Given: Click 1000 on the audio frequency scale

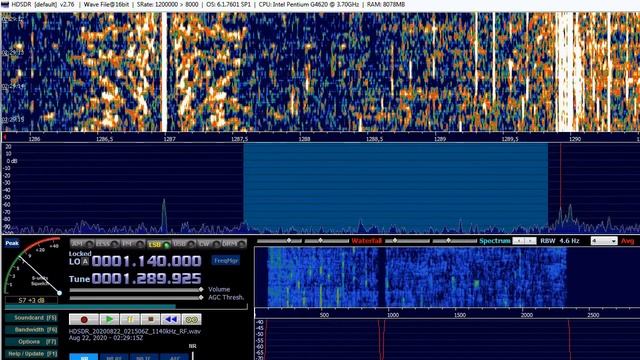Looking at the screenshot, I should pyautogui.click(x=393, y=315).
